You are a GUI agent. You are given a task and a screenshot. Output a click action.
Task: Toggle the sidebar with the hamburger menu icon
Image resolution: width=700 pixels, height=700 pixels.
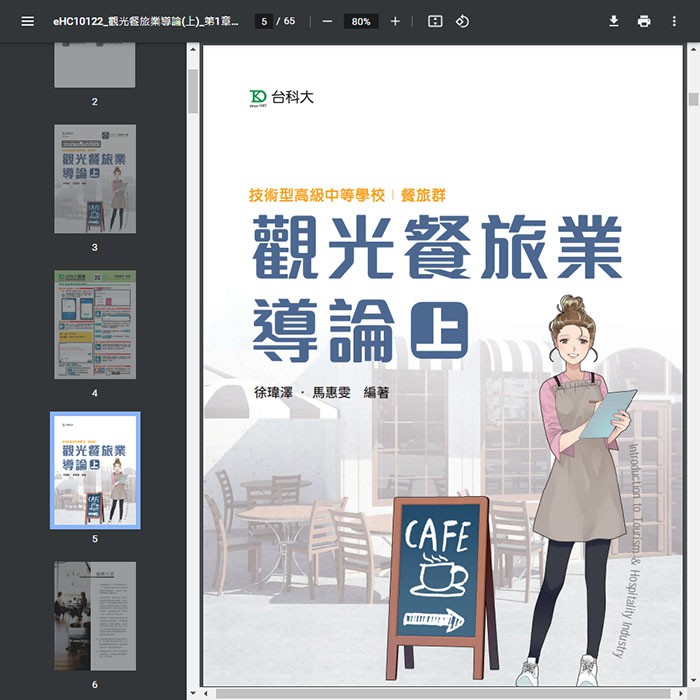coord(27,21)
